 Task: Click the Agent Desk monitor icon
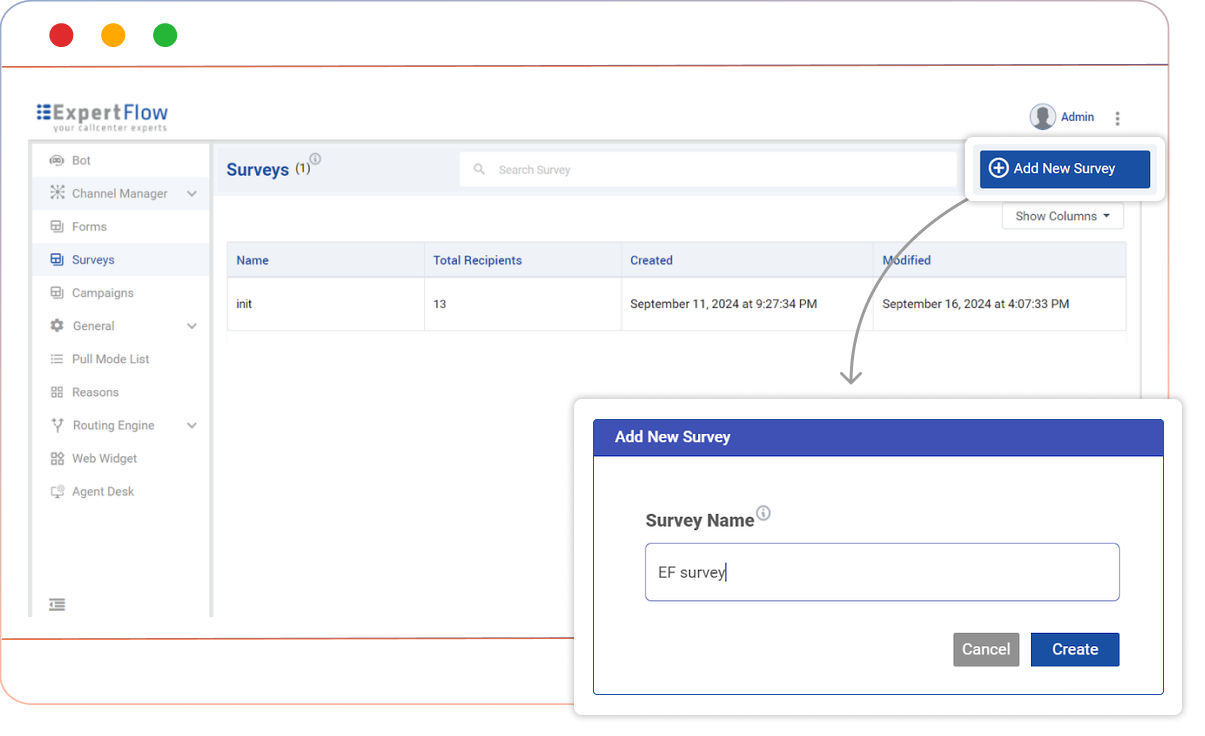(57, 492)
